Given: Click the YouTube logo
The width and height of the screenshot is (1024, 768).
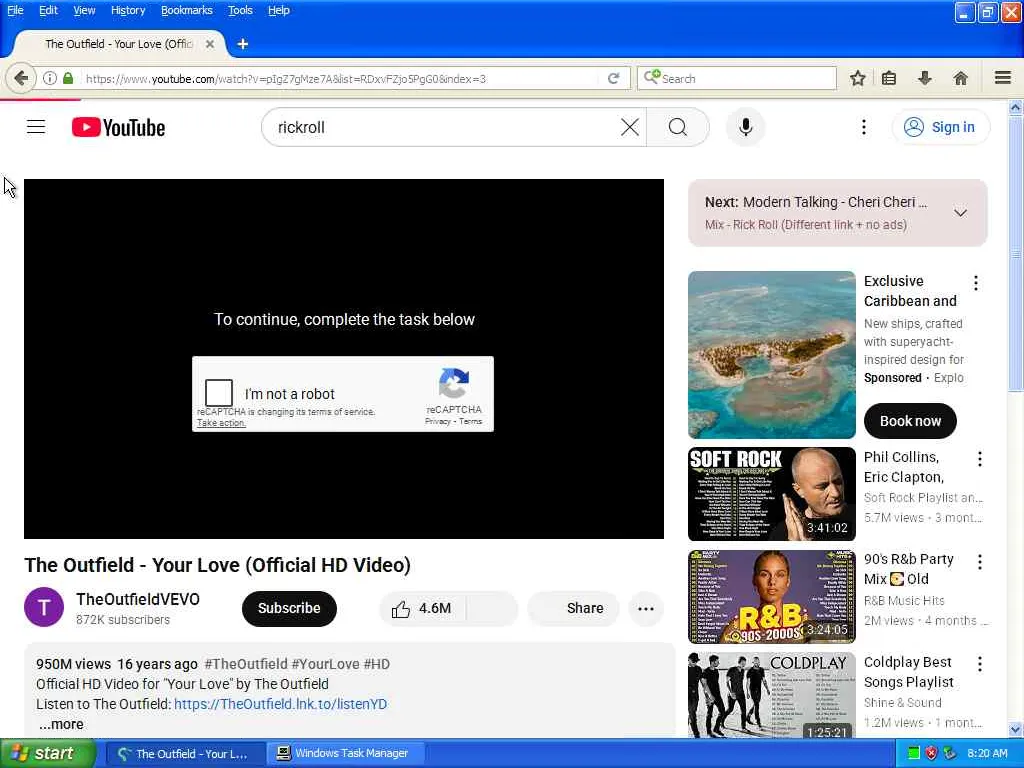Looking at the screenshot, I should tap(118, 127).
